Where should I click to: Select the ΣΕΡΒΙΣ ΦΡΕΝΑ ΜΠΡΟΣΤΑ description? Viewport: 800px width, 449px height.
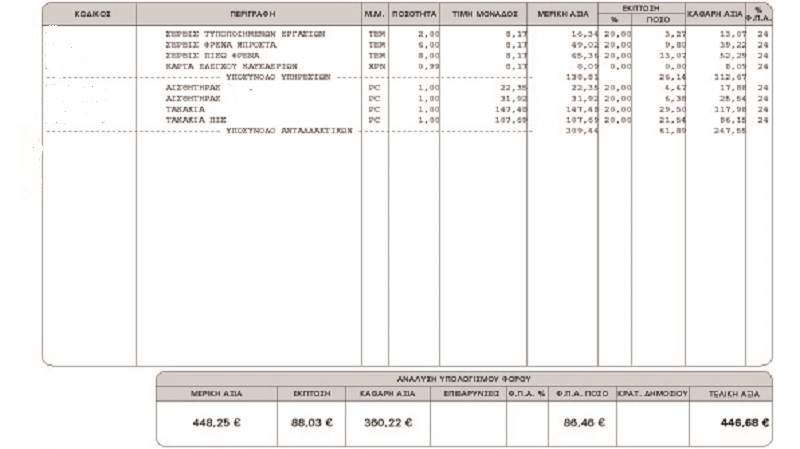tap(221, 45)
